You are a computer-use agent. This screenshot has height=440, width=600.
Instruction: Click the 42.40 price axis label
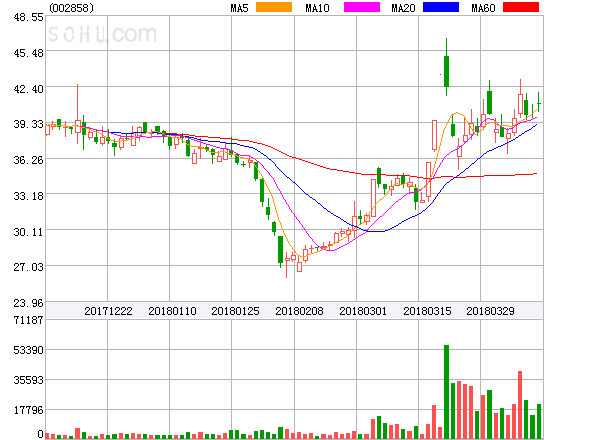pyautogui.click(x=28, y=89)
